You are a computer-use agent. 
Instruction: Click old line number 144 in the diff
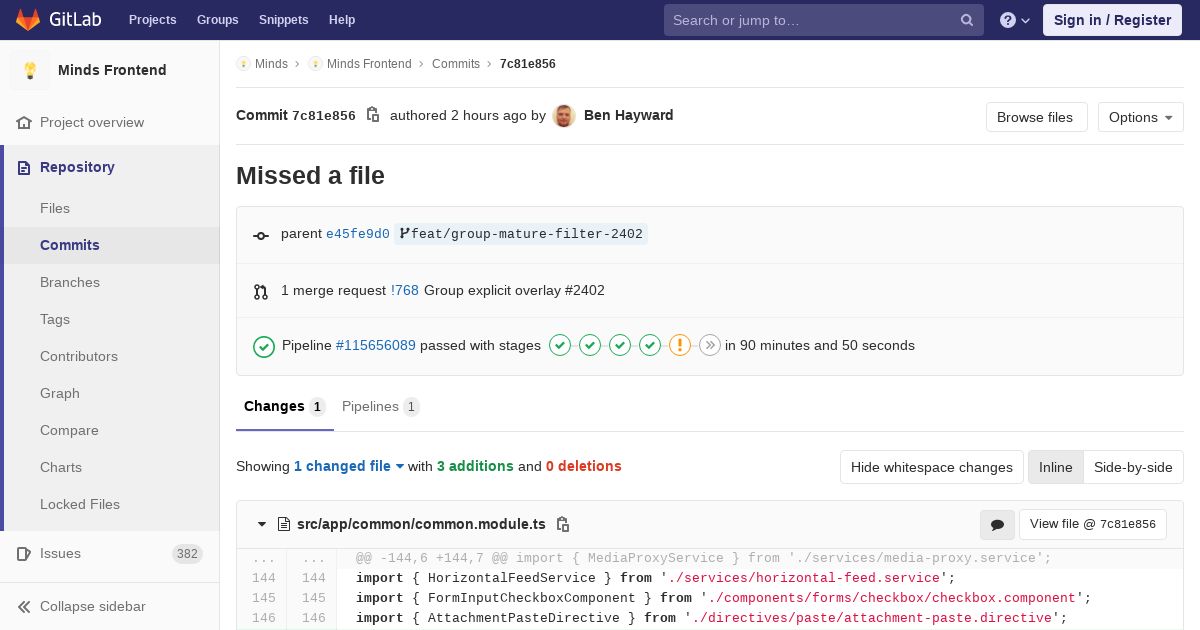[263, 578]
